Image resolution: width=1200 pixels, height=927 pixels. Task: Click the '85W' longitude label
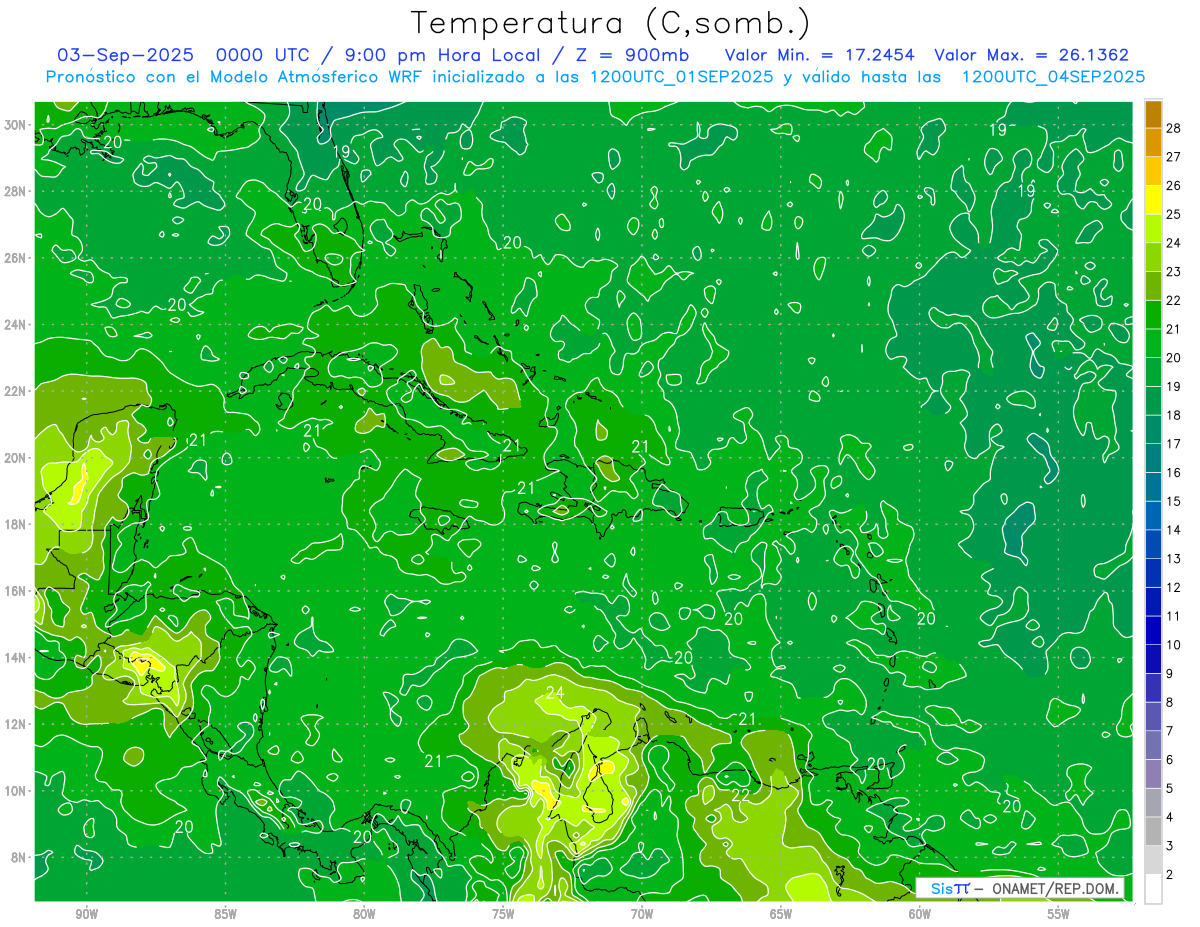[225, 914]
